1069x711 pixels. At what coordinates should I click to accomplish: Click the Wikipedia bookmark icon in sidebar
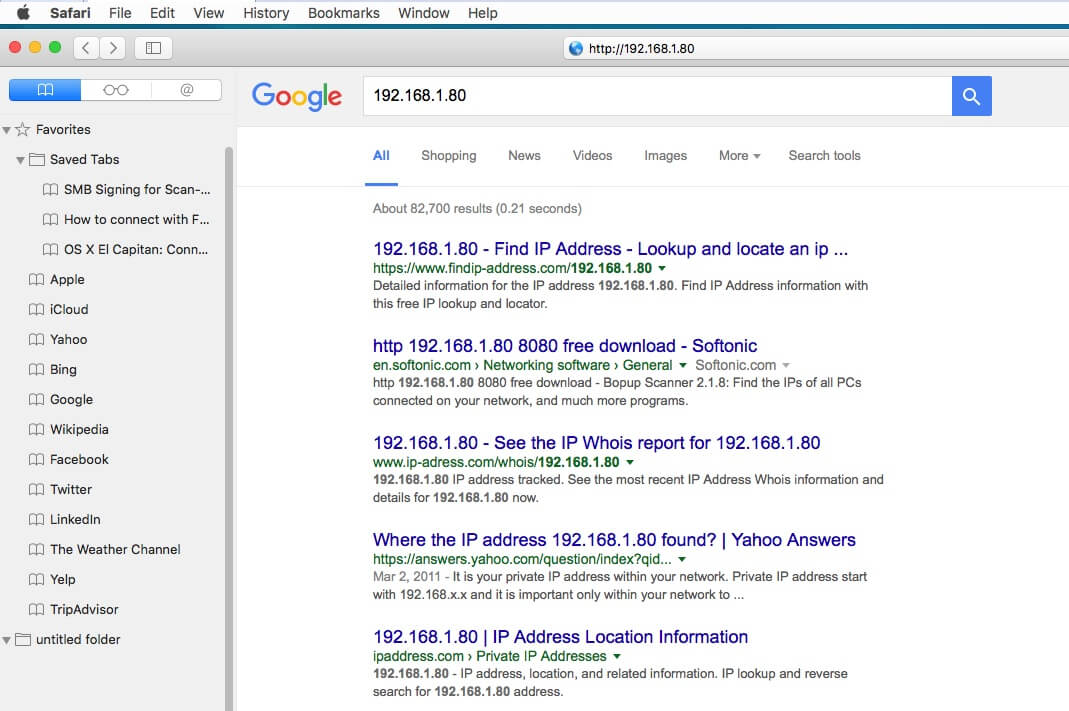tap(37, 429)
